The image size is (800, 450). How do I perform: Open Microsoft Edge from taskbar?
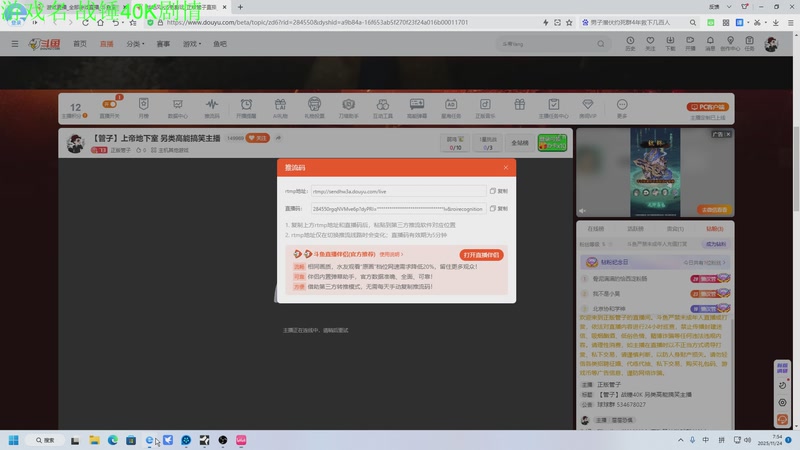click(112, 440)
